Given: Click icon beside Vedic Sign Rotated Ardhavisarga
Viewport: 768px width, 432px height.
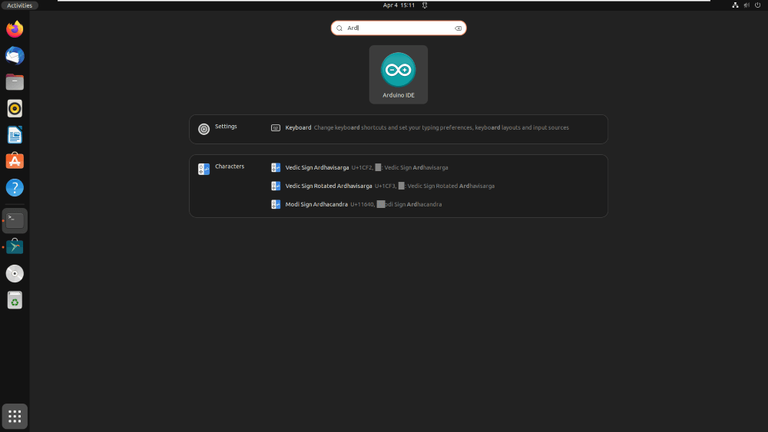Looking at the screenshot, I should coord(276,186).
